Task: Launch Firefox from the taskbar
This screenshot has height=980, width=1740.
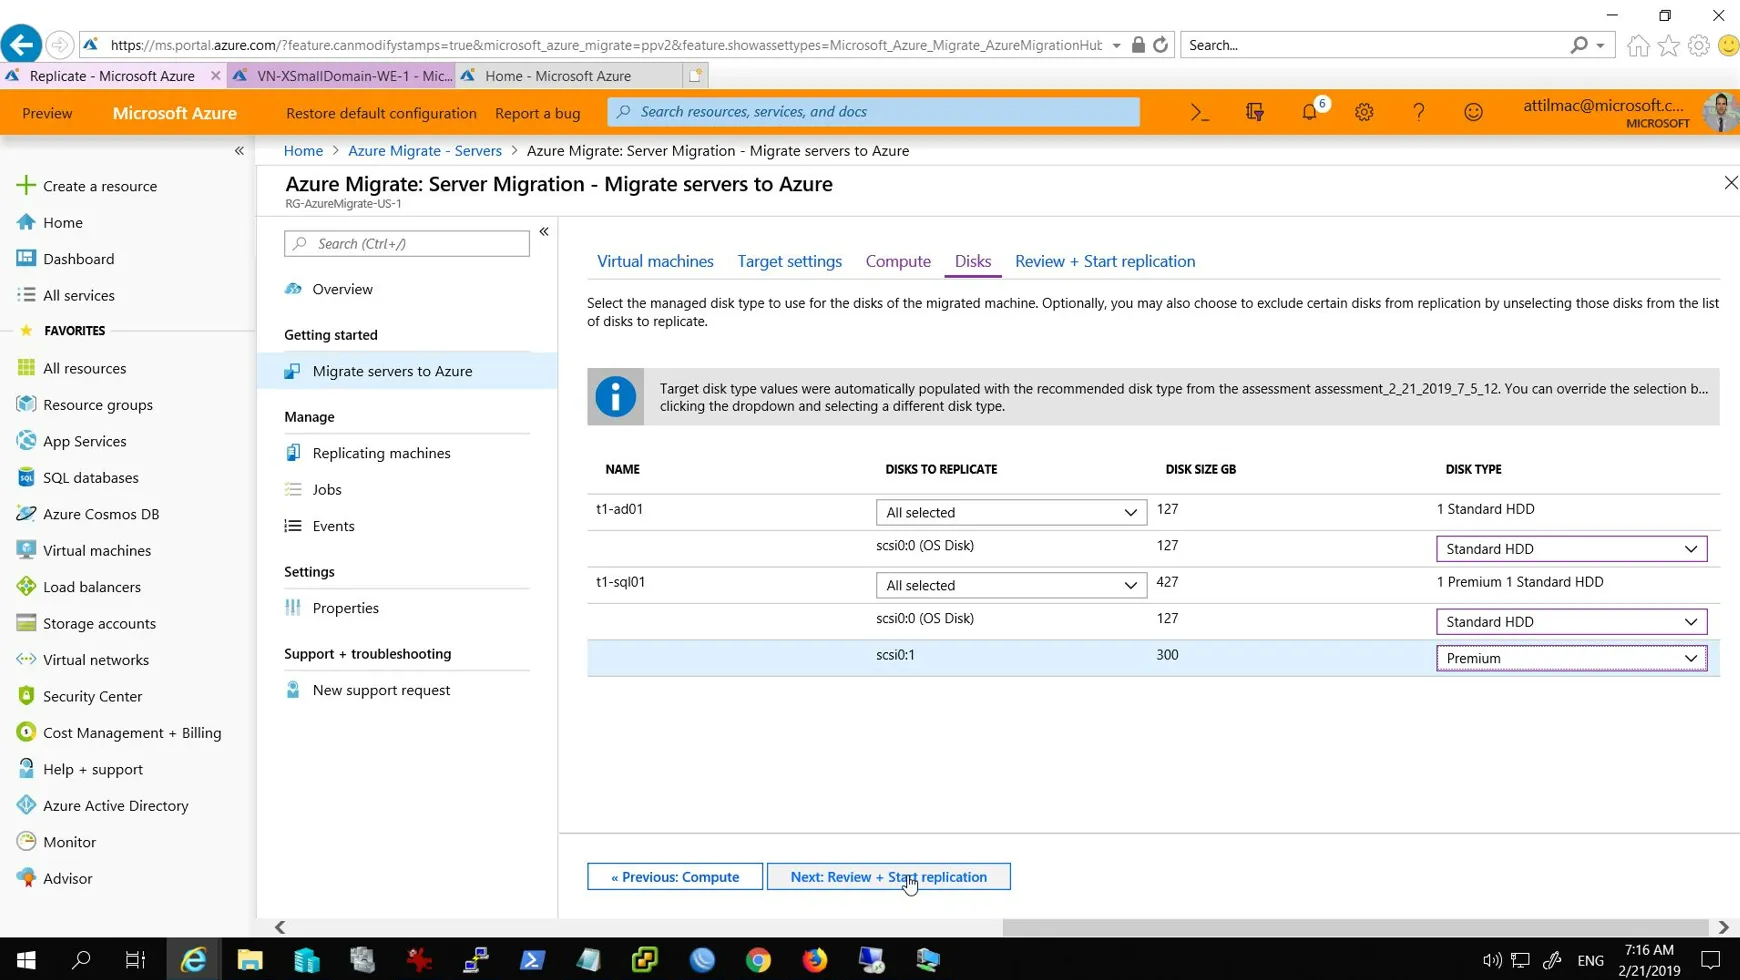Action: click(x=815, y=960)
